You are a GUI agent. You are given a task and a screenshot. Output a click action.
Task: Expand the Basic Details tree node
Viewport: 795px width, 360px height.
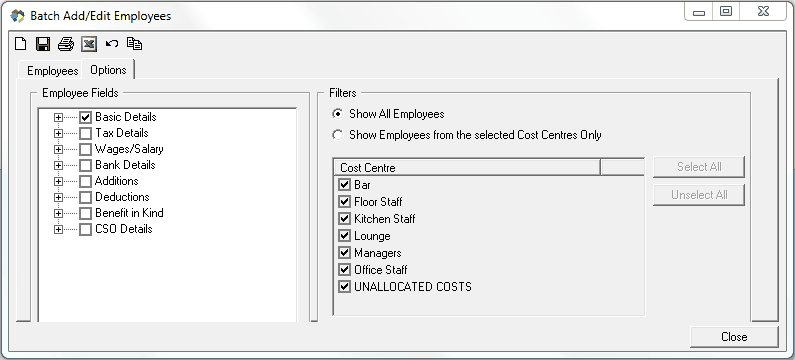58,117
